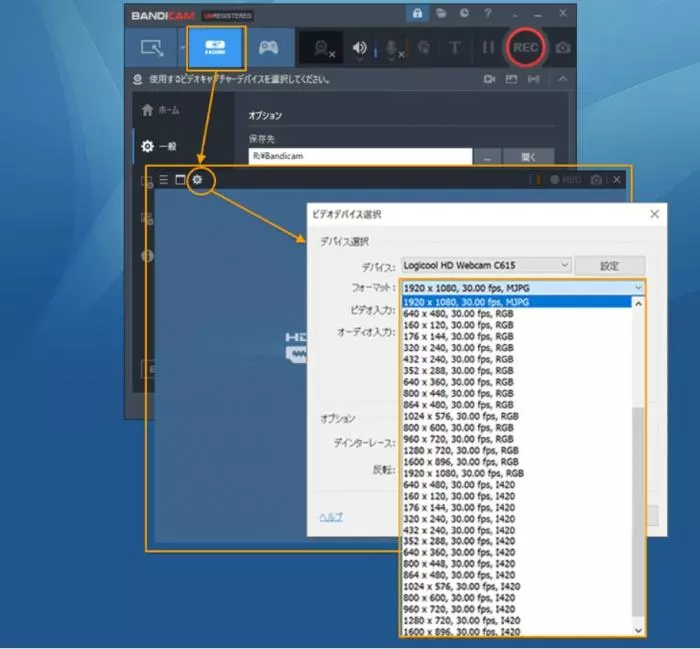Toggle text overlay T icon

pyautogui.click(x=454, y=47)
